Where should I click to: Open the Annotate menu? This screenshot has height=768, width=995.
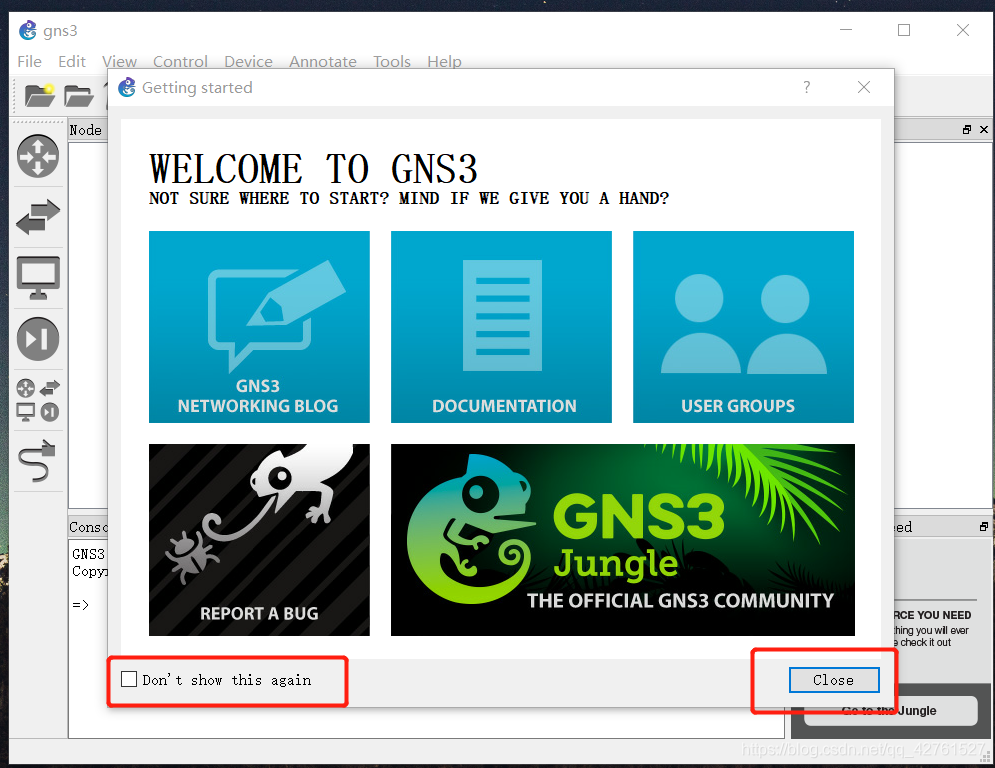coord(323,62)
